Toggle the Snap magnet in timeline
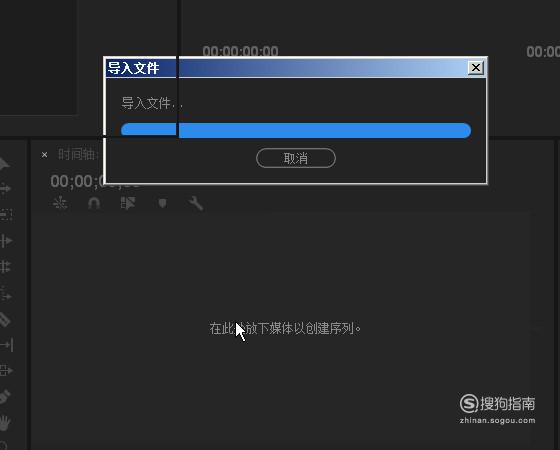 94,203
